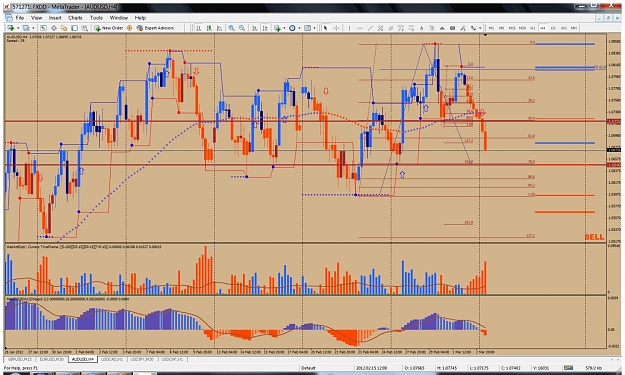The width and height of the screenshot is (625, 375).
Task: Click the icon next to New Order
Action: pyautogui.click(x=129, y=28)
